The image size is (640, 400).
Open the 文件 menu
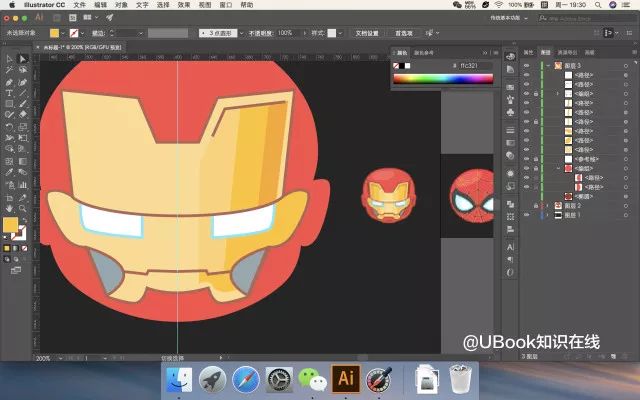(80, 5)
